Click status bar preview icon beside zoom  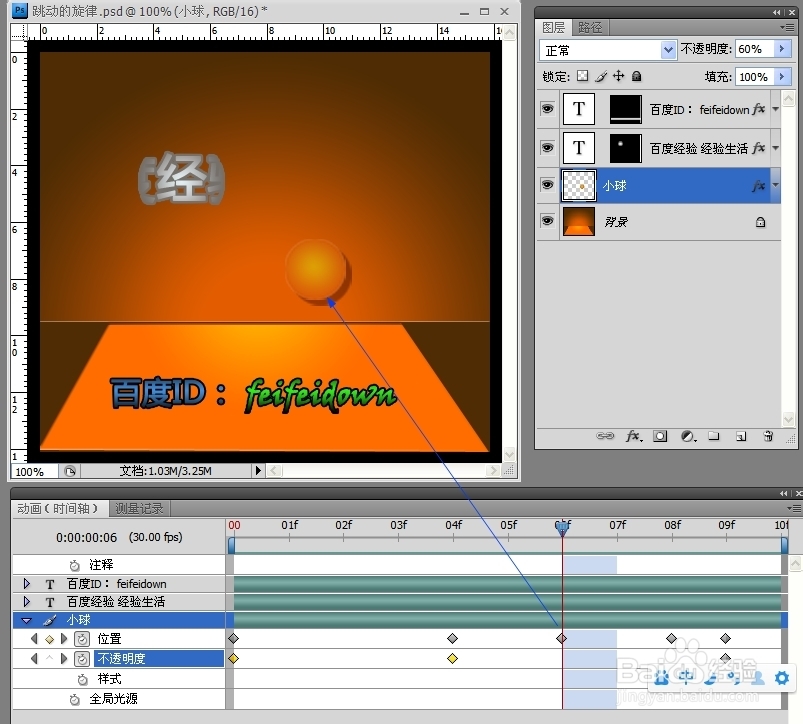[x=70, y=471]
